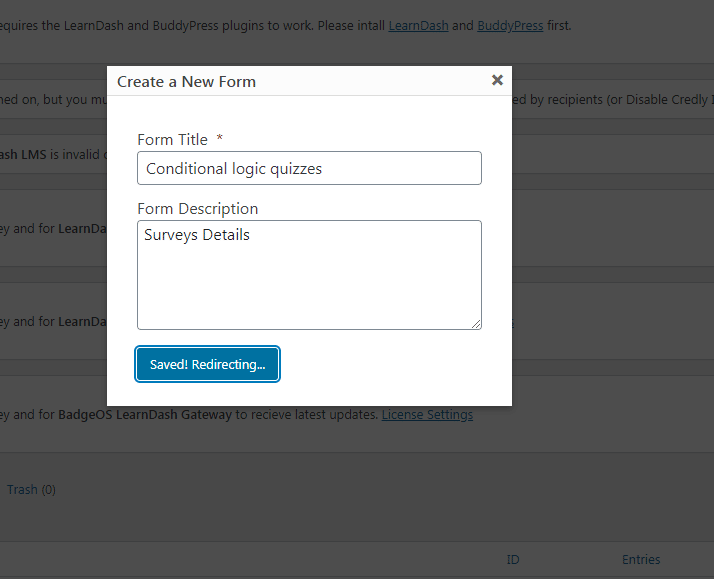Open the BuddyPress link
Image resolution: width=714 pixels, height=579 pixels.
(x=510, y=25)
